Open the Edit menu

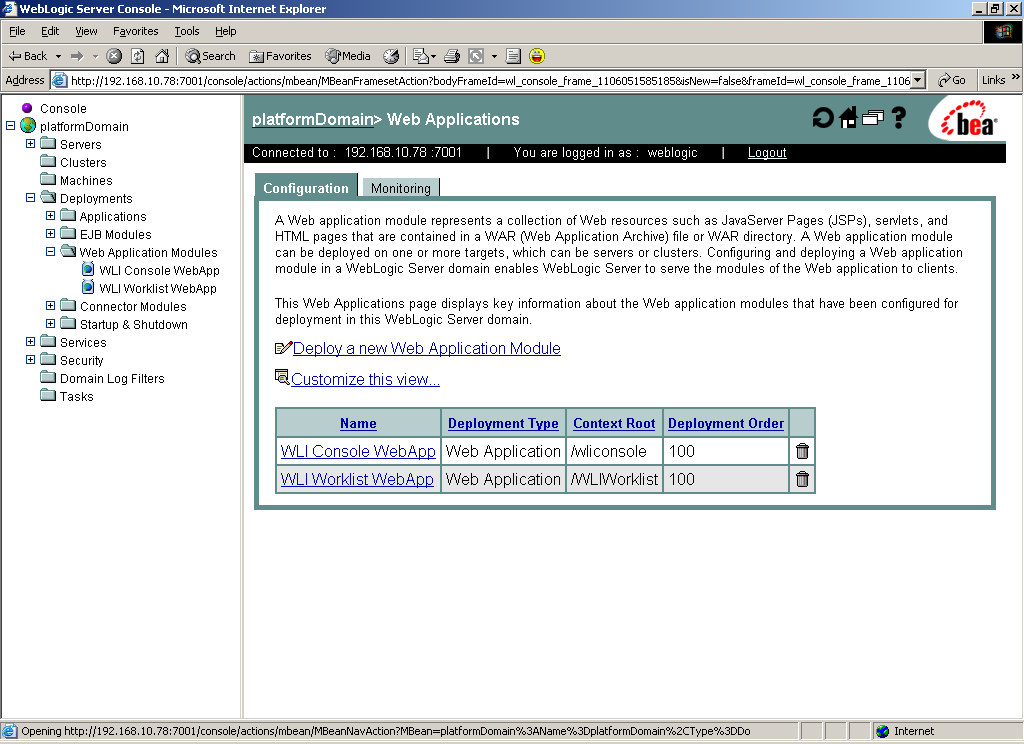point(50,31)
